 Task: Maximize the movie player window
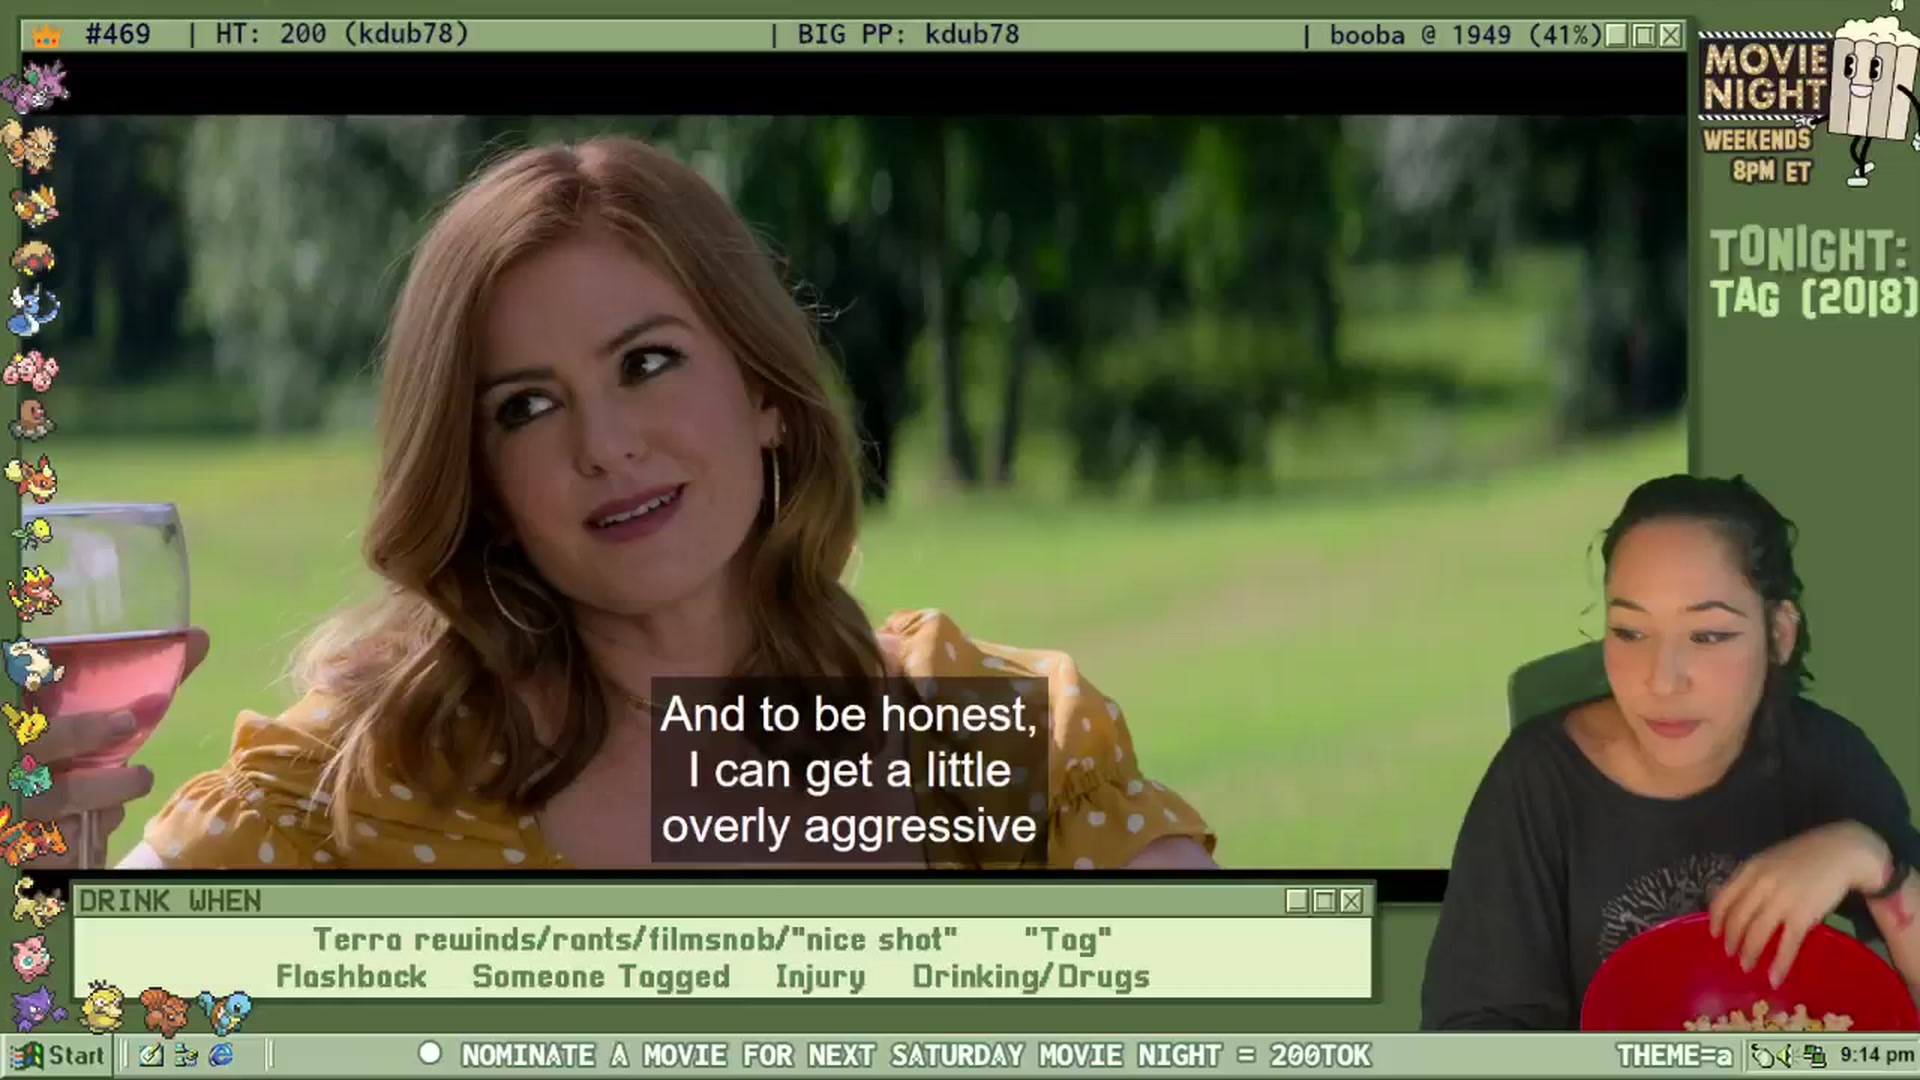[1643, 35]
